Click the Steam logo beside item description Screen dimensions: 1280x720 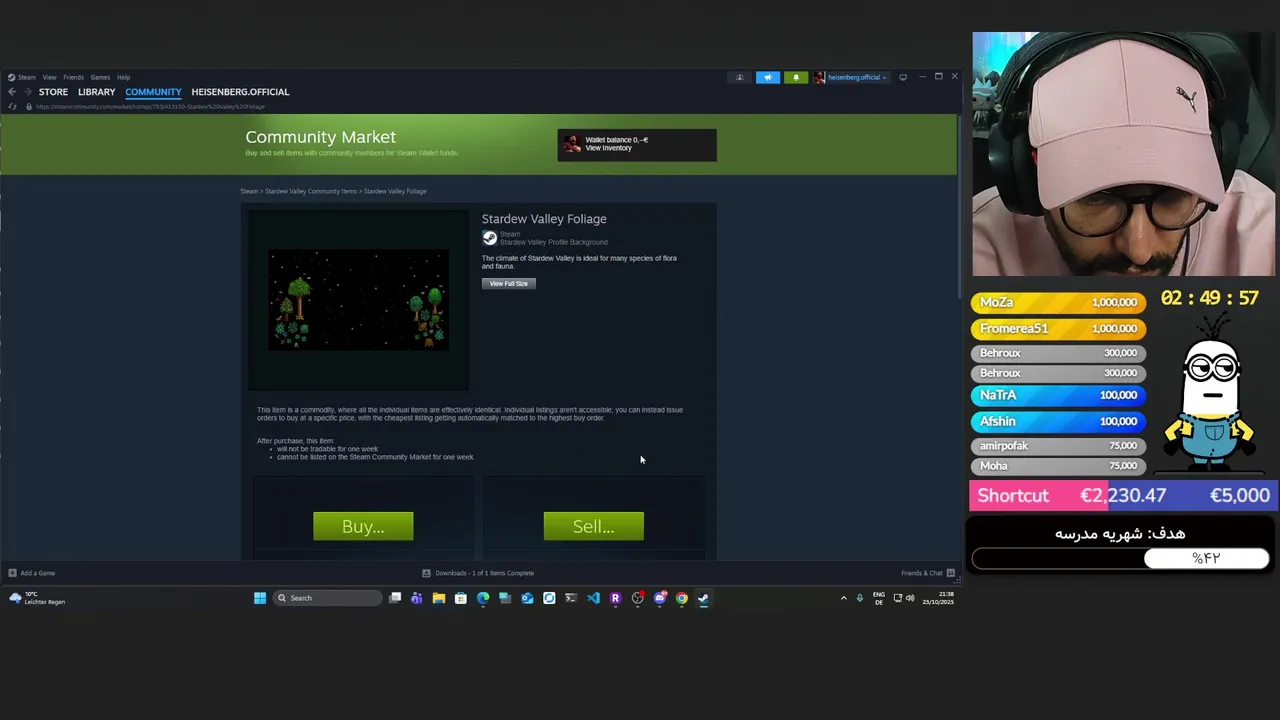coord(489,238)
